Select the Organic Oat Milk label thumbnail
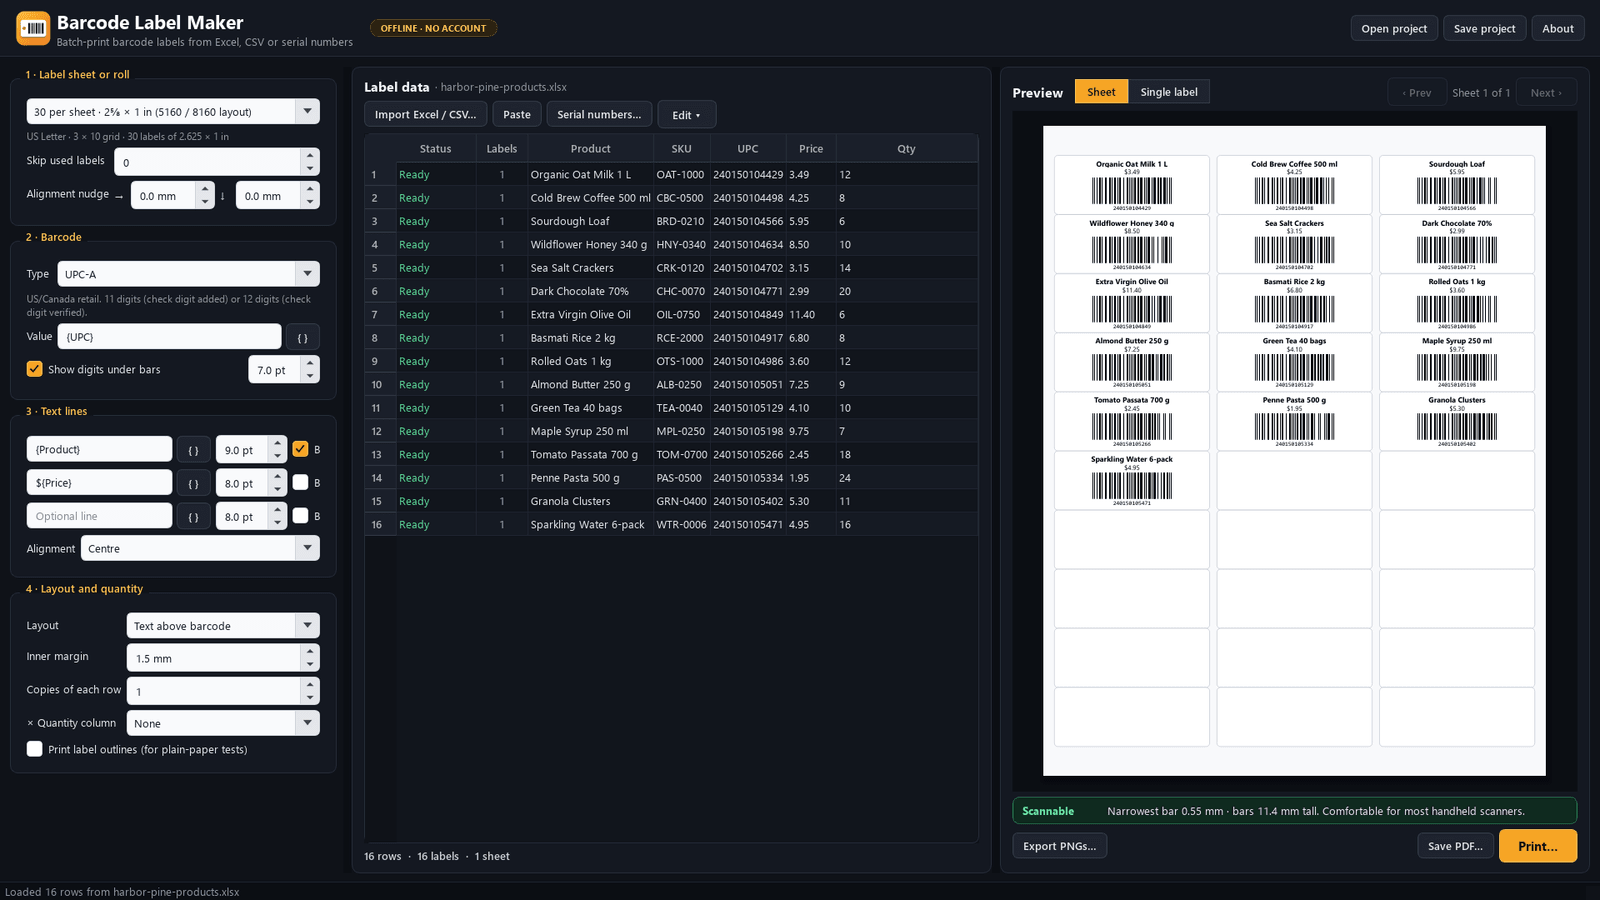This screenshot has width=1600, height=900. point(1131,184)
